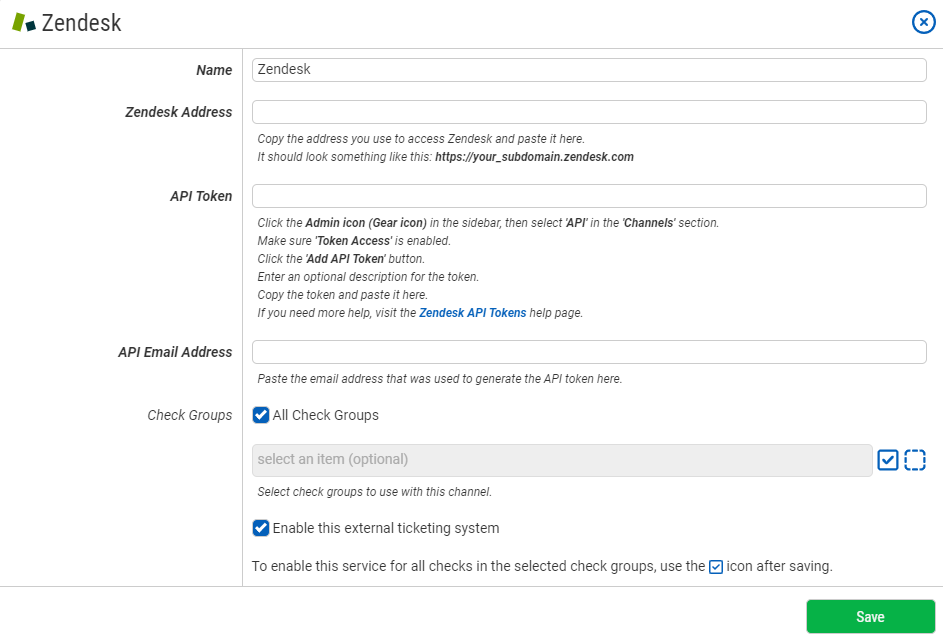Click into the Name input field
Image resolution: width=943 pixels, height=643 pixels.
coord(589,70)
